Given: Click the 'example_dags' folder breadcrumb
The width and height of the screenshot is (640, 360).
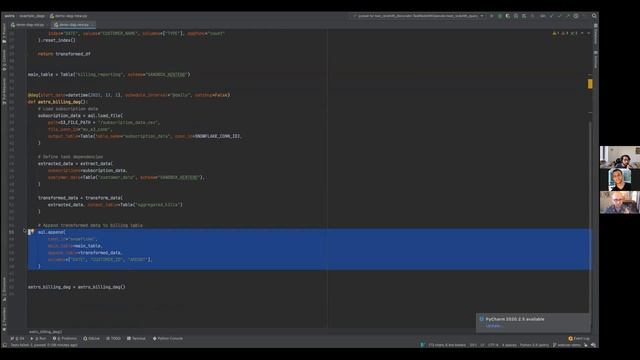Looking at the screenshot, I should [x=32, y=16].
